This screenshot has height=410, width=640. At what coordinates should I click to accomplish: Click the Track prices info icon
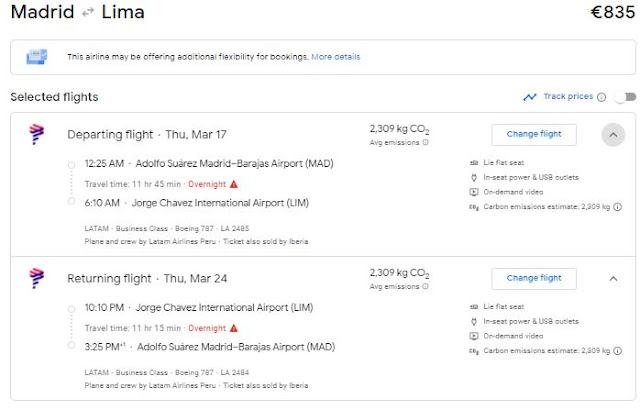click(x=601, y=97)
